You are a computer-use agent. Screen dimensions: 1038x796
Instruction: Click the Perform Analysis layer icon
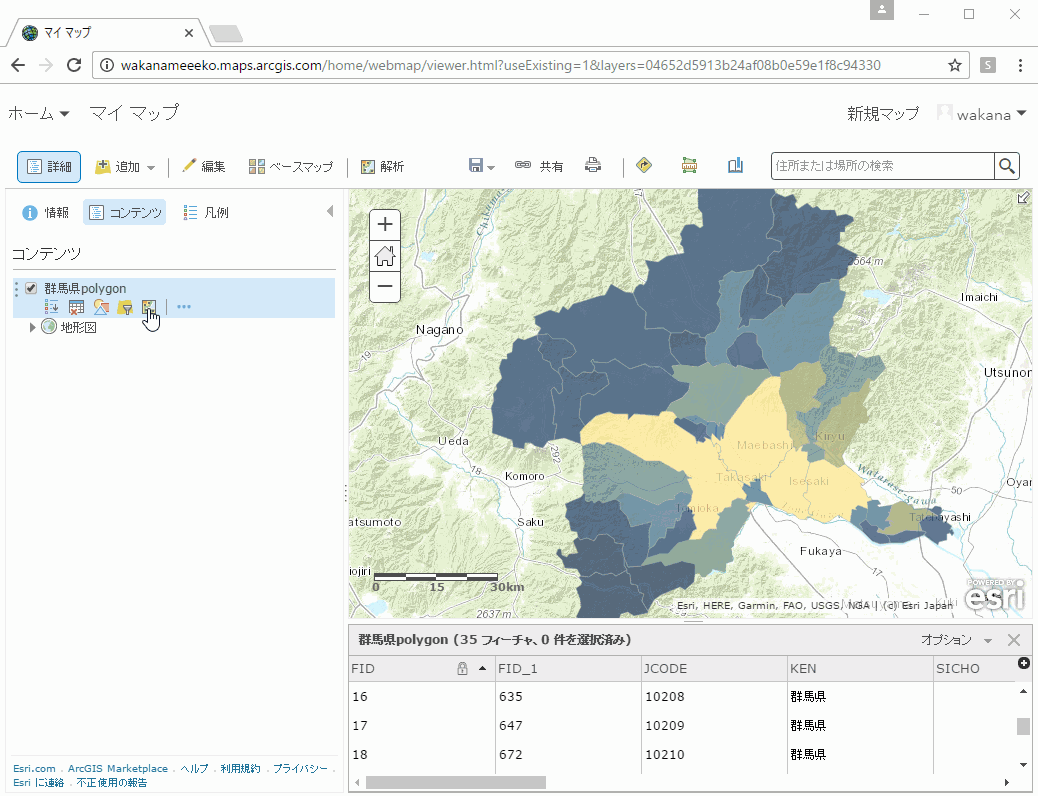pos(148,307)
